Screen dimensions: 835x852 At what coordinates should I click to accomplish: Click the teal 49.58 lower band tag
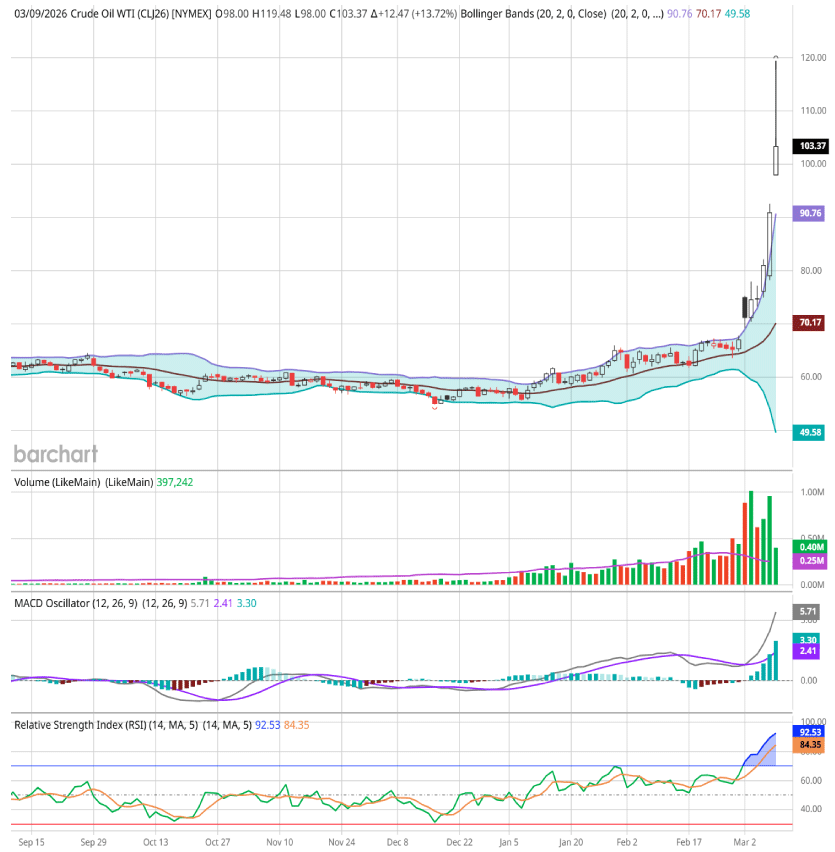[x=807, y=432]
